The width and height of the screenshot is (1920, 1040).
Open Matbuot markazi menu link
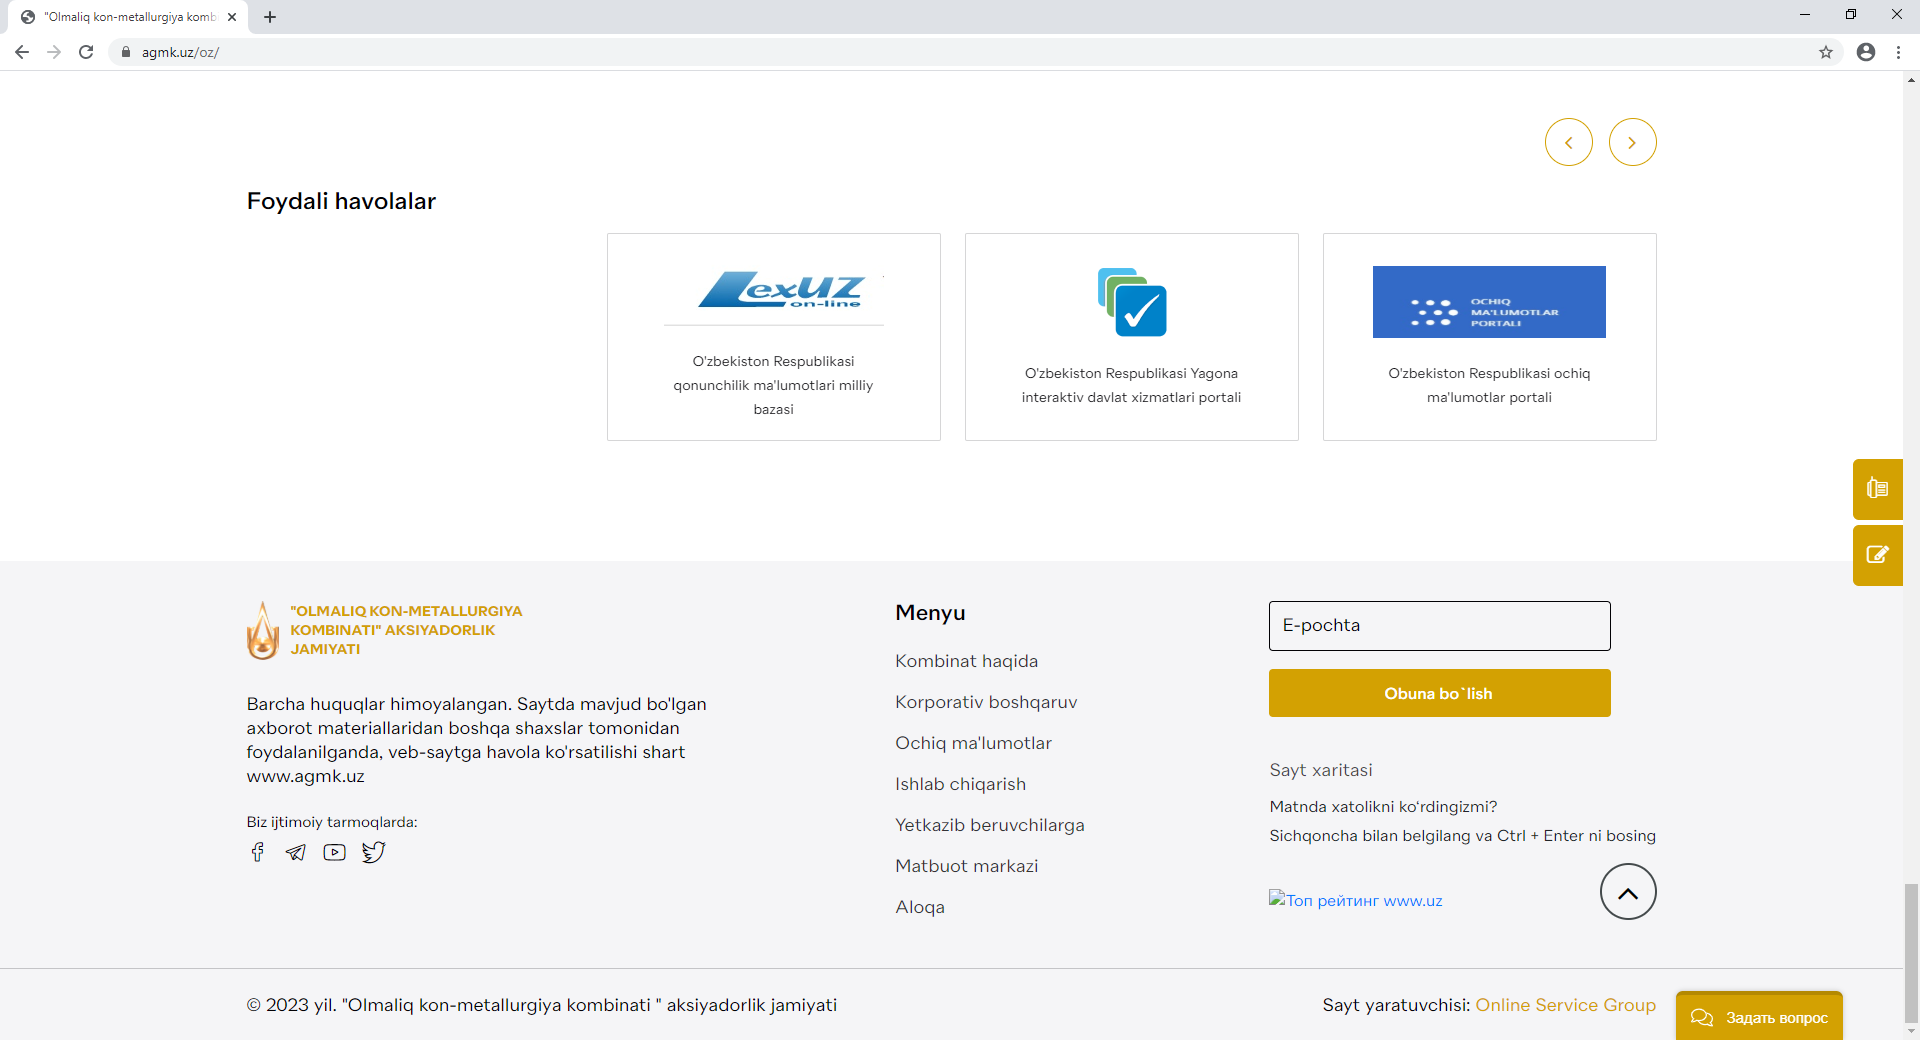pyautogui.click(x=966, y=866)
